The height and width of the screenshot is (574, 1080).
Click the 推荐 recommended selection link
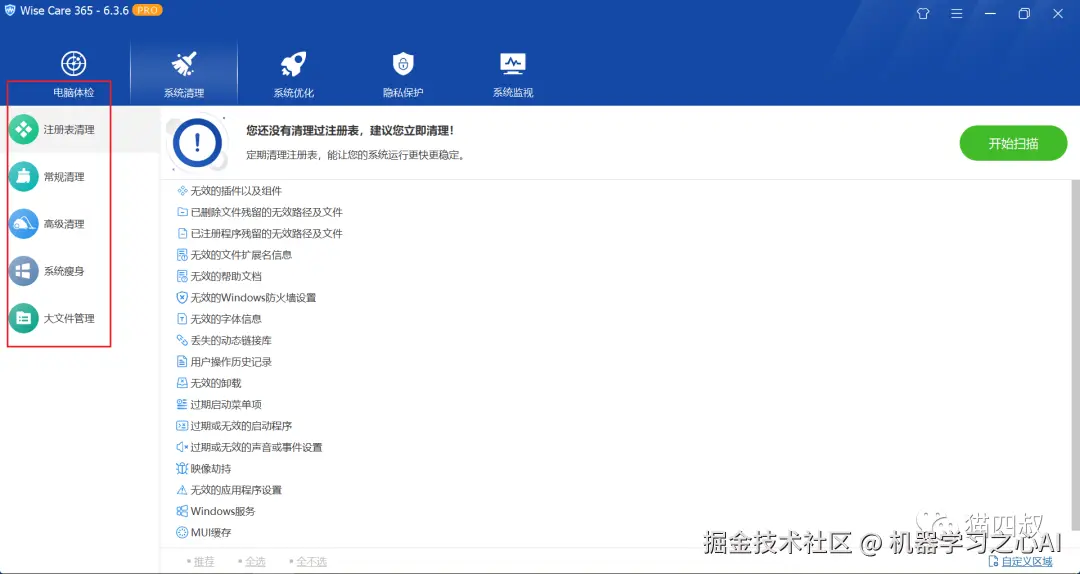pyautogui.click(x=204, y=562)
